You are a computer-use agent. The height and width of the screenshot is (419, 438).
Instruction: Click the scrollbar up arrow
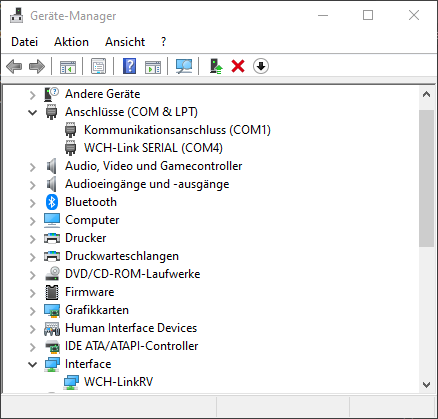coord(426,95)
